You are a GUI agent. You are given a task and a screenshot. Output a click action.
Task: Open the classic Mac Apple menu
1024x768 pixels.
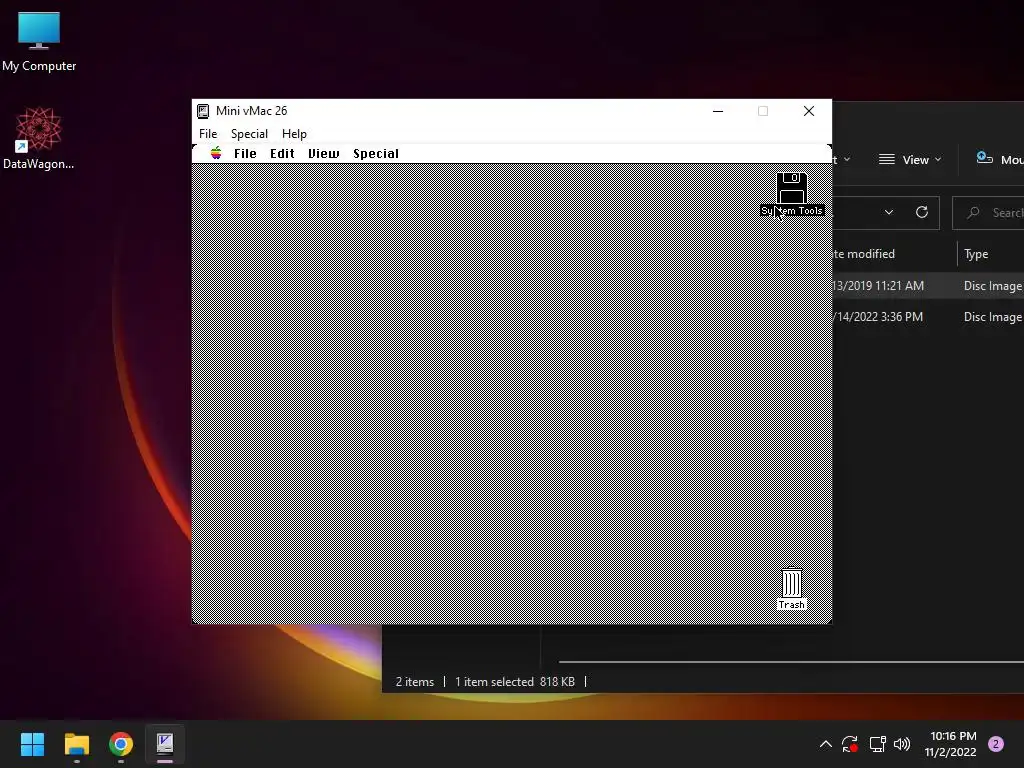[216, 153]
